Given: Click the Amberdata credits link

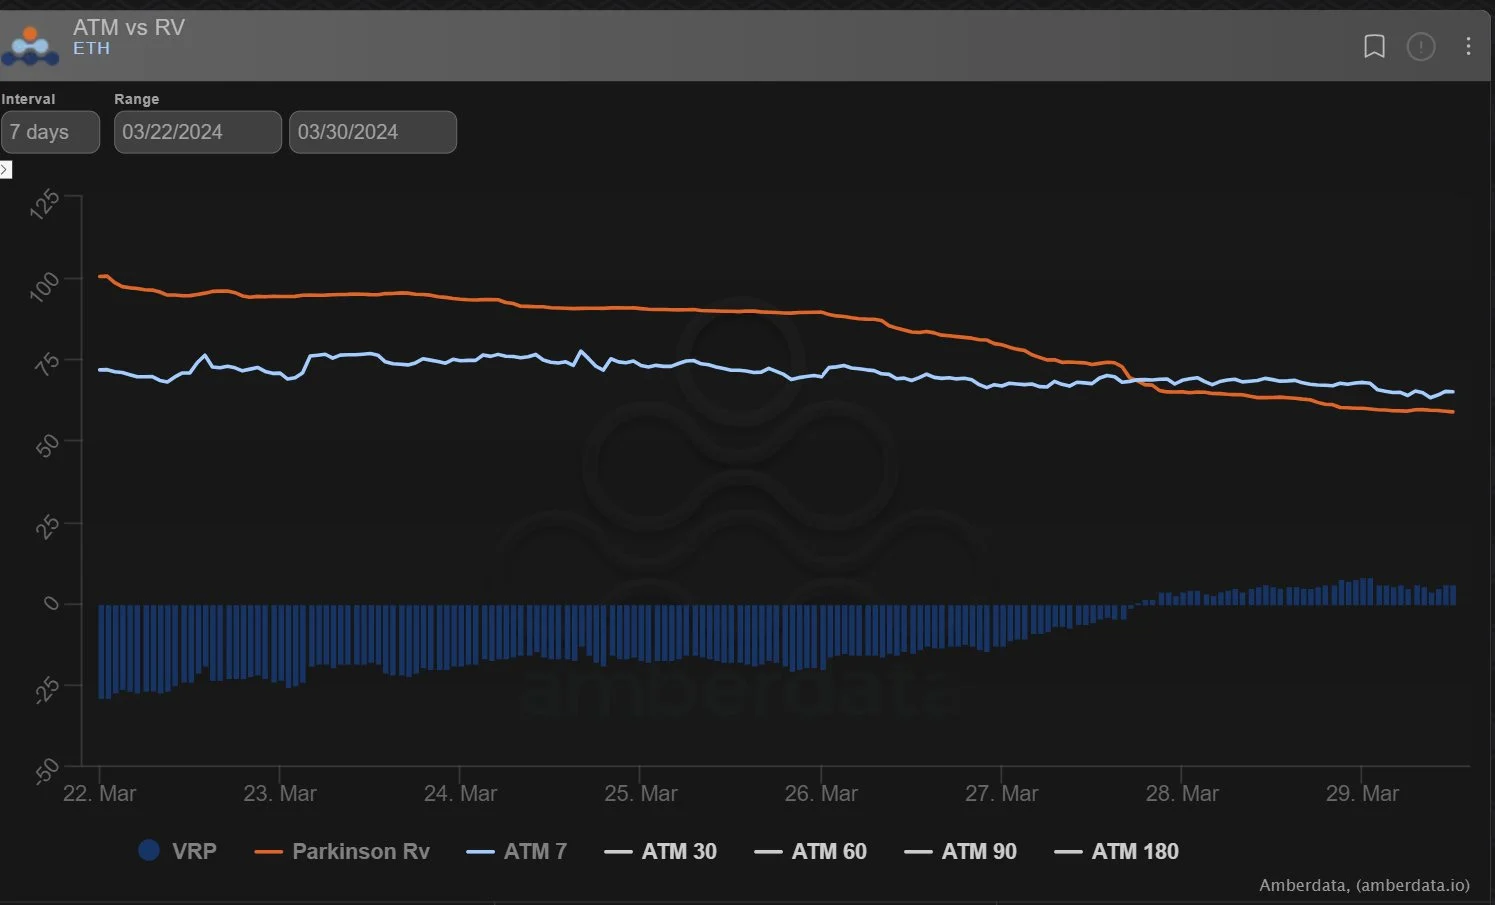Looking at the screenshot, I should [x=1364, y=885].
